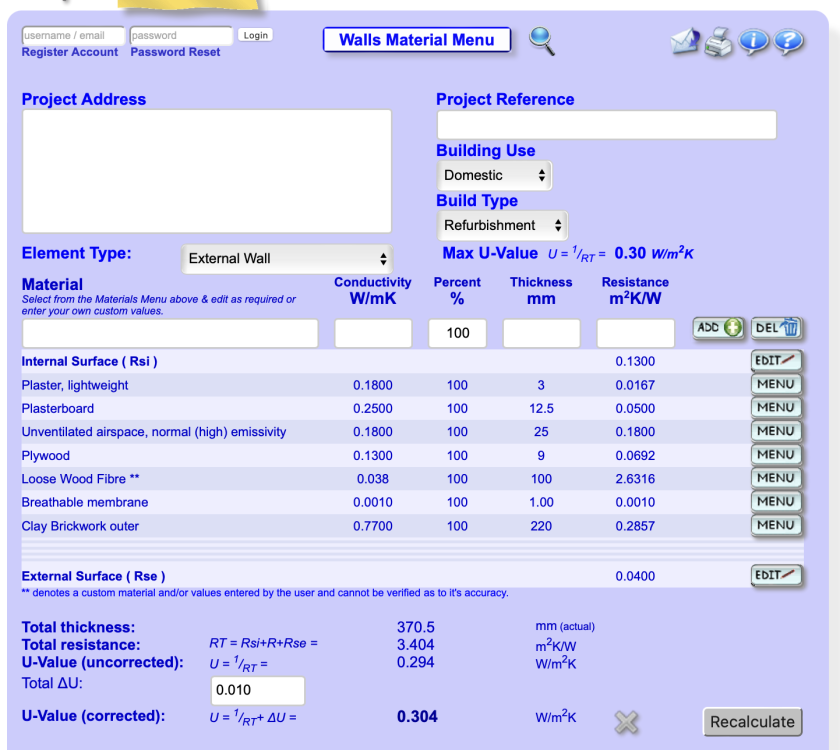840x750 pixels.
Task: Select the Plasterboard material name
Action: 58,409
